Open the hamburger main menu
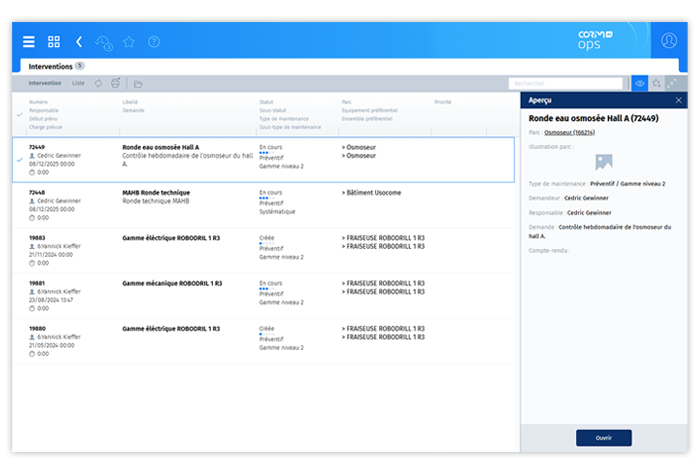 (x=28, y=42)
